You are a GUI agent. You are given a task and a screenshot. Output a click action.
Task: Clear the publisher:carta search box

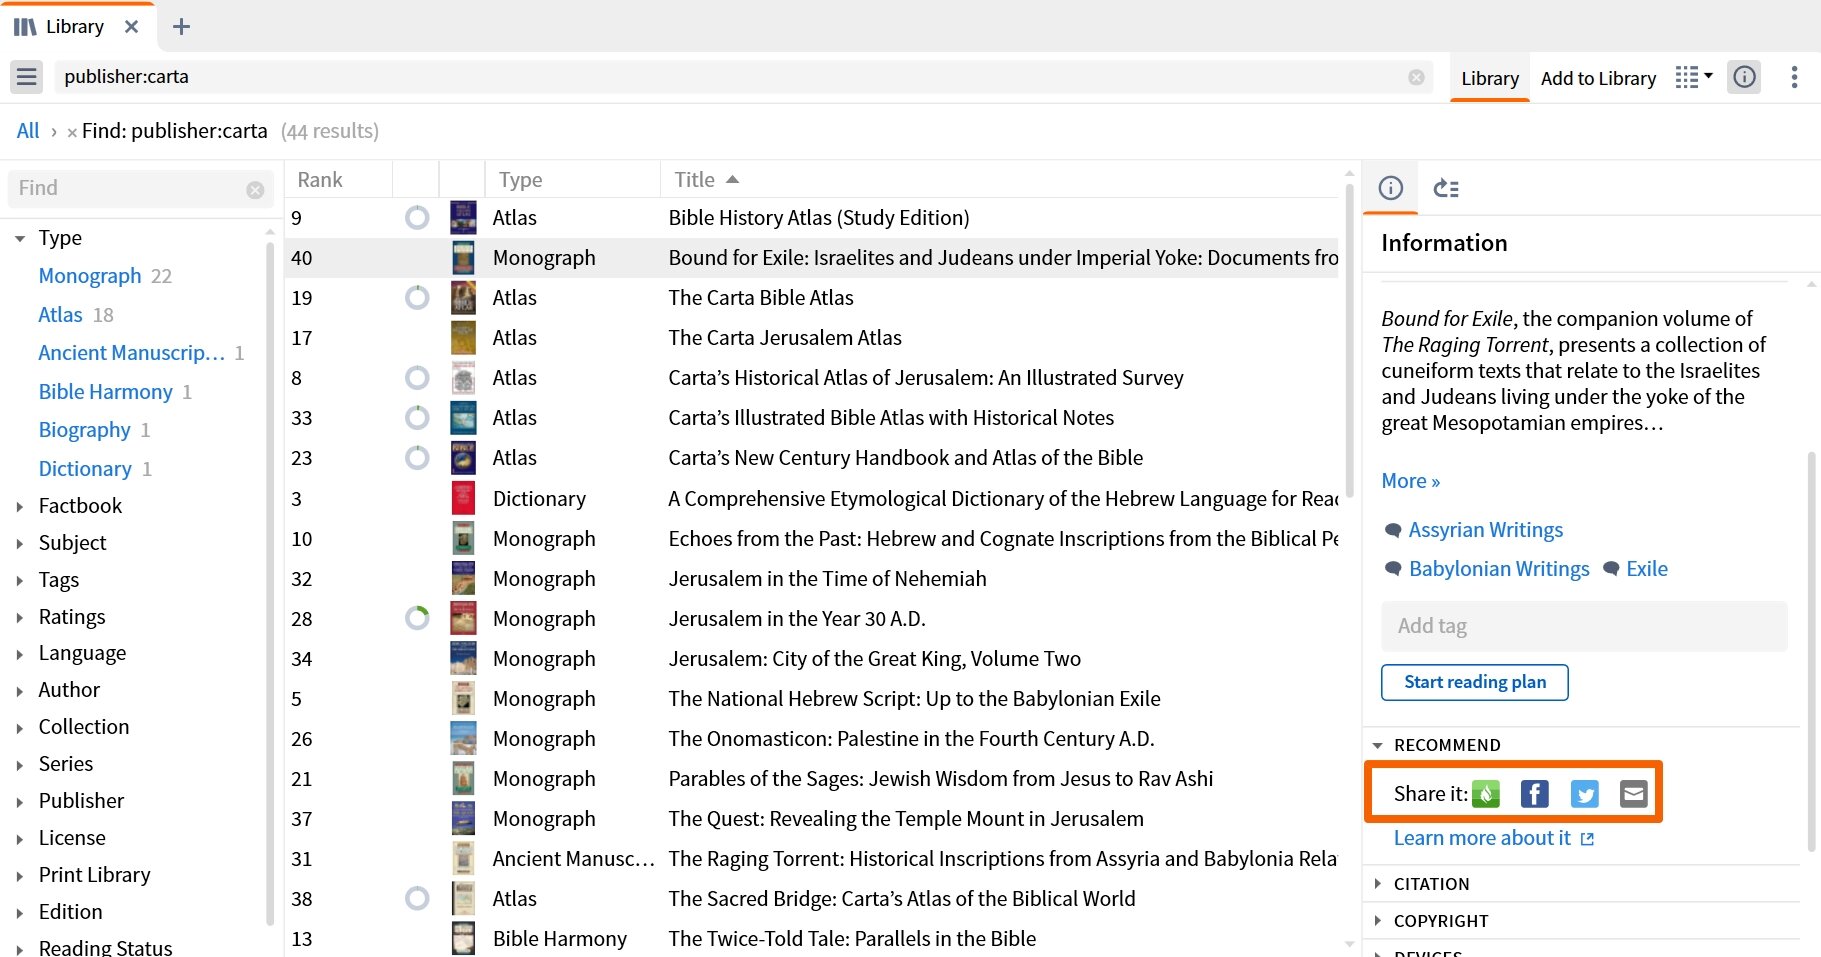pyautogui.click(x=1416, y=77)
